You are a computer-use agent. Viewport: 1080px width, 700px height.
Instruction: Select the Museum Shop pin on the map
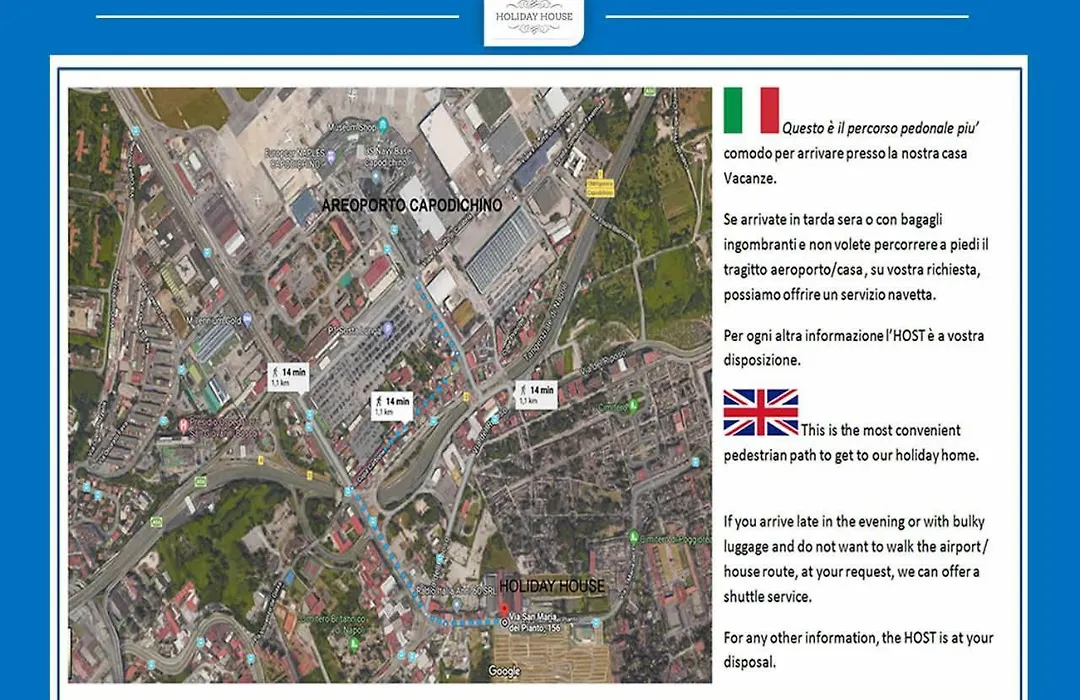tap(383, 124)
